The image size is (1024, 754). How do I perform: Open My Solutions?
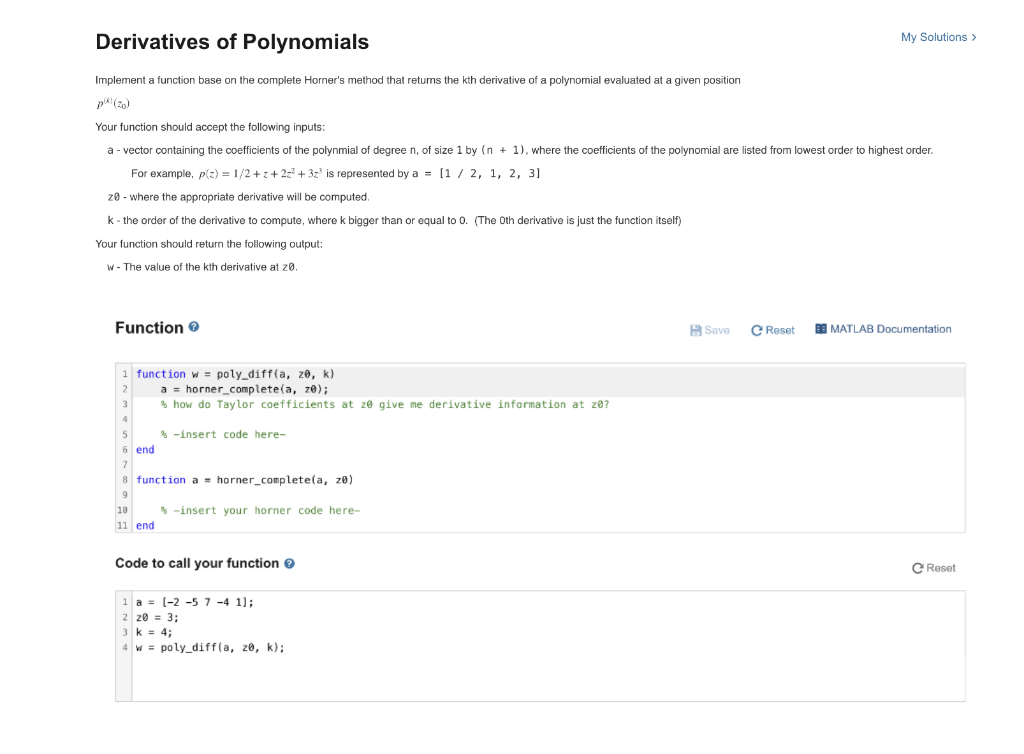tap(934, 37)
